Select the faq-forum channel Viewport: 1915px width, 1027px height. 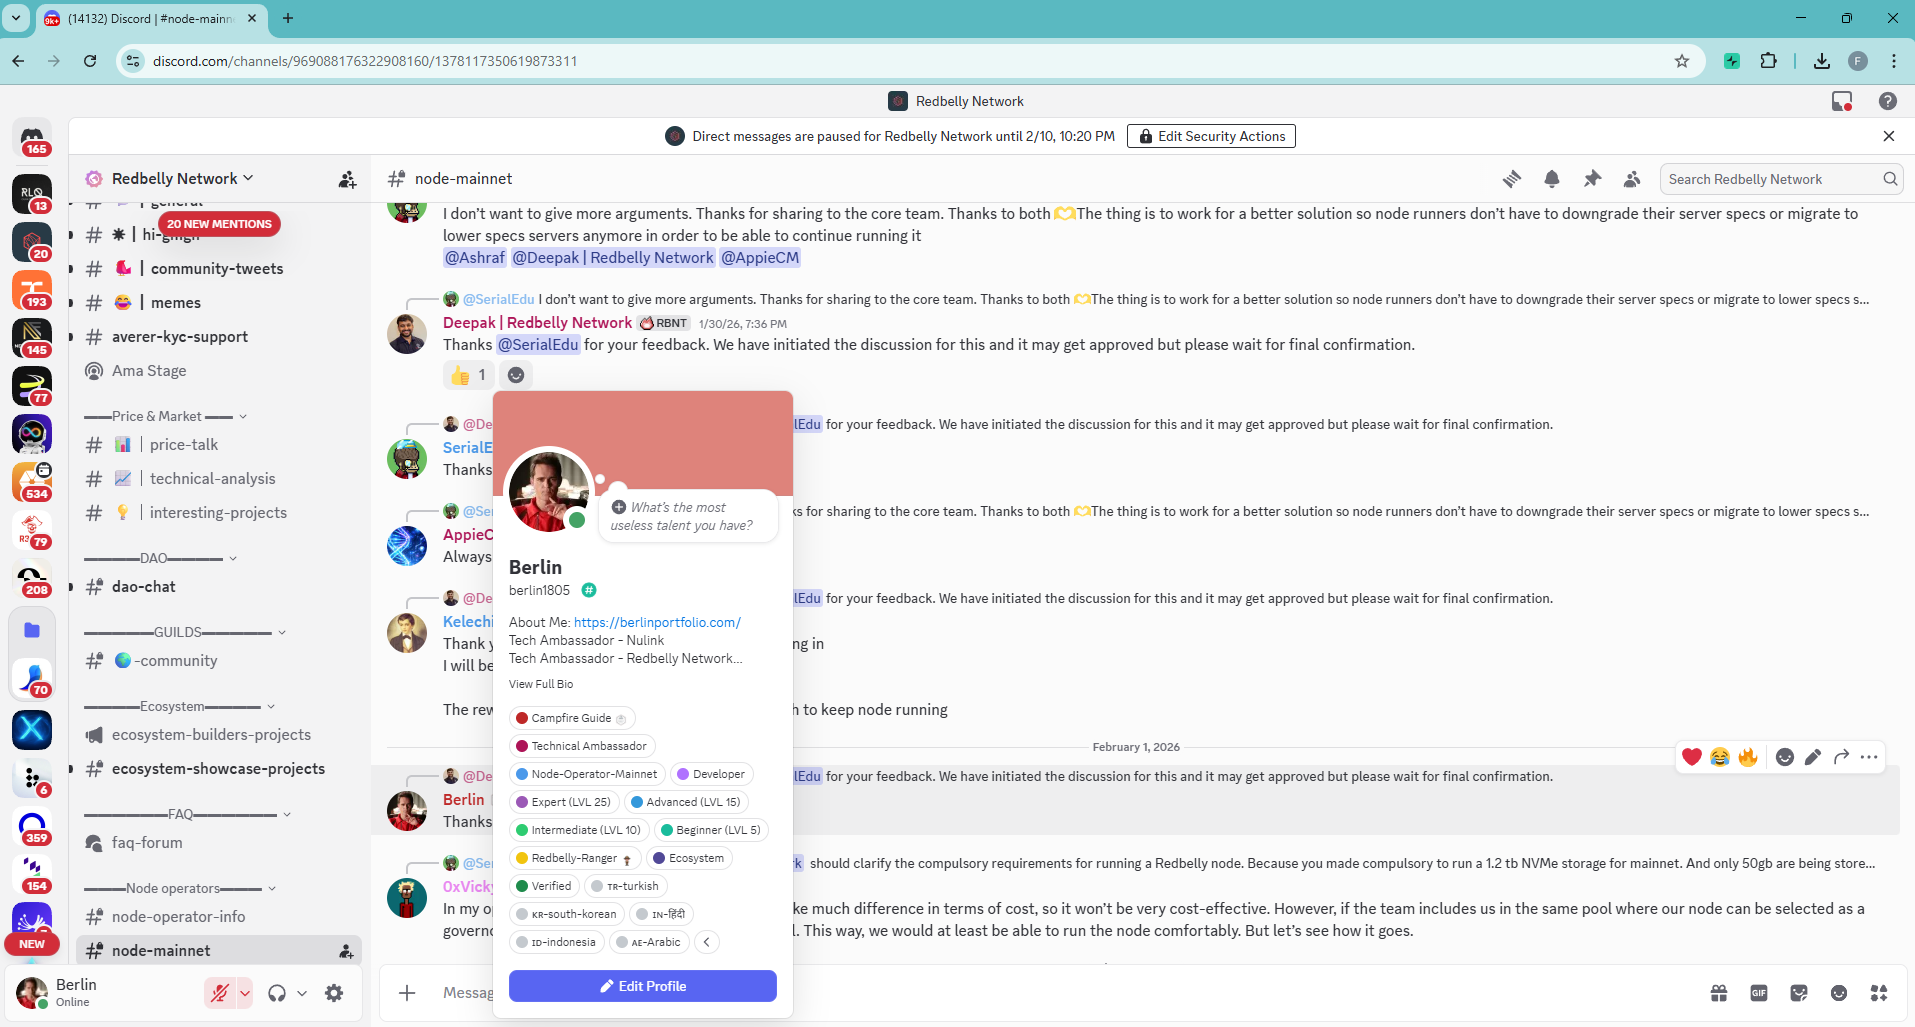point(147,843)
